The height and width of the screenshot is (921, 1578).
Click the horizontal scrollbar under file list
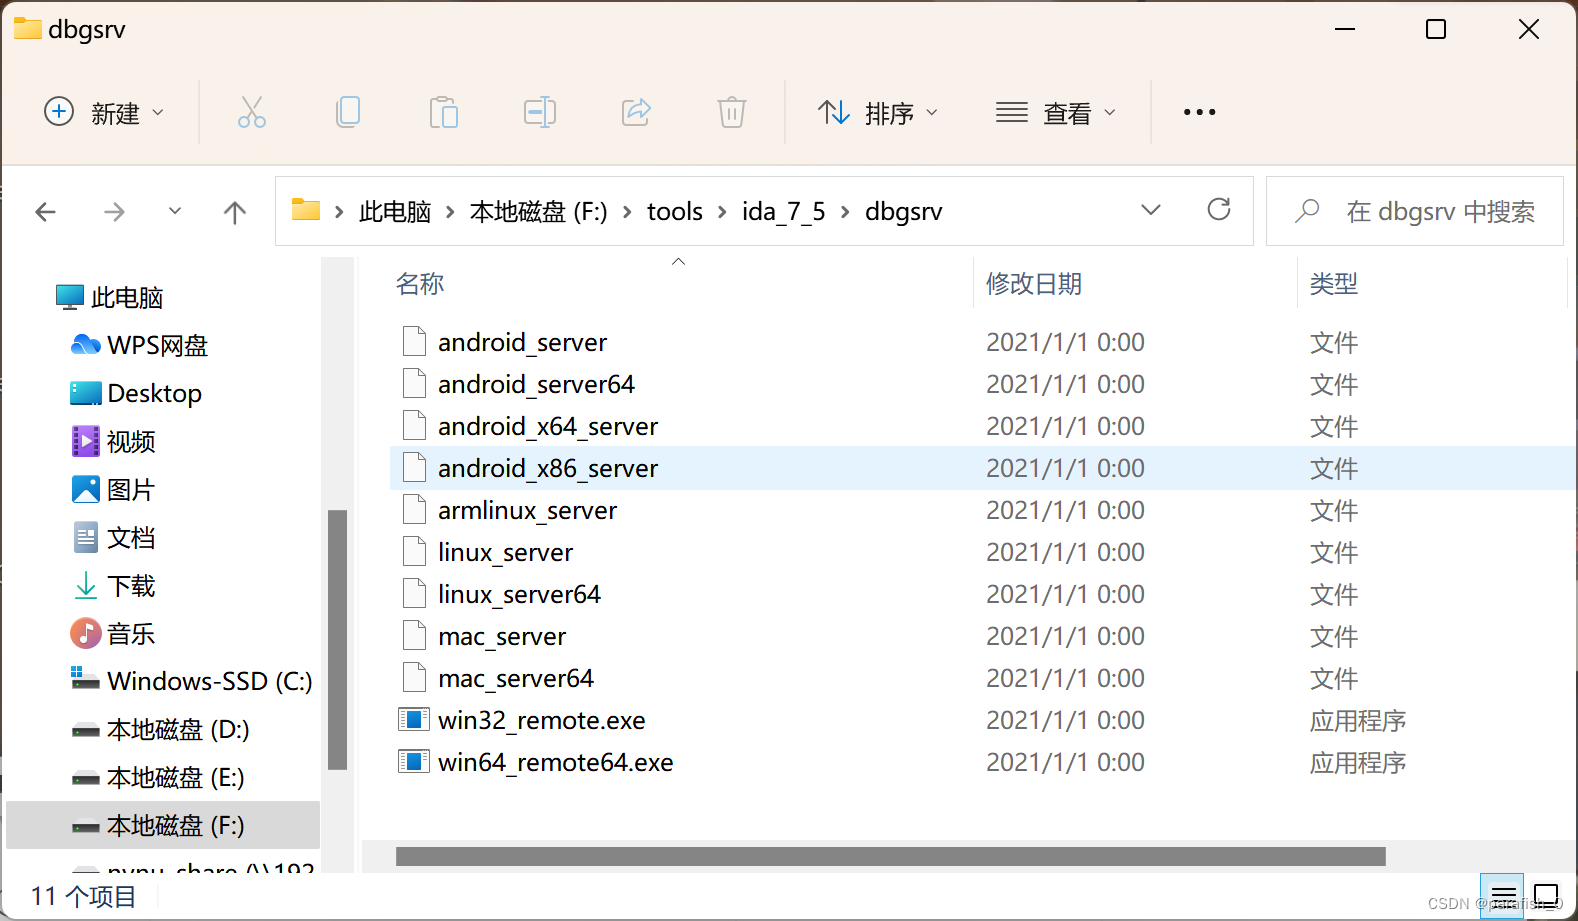point(890,856)
